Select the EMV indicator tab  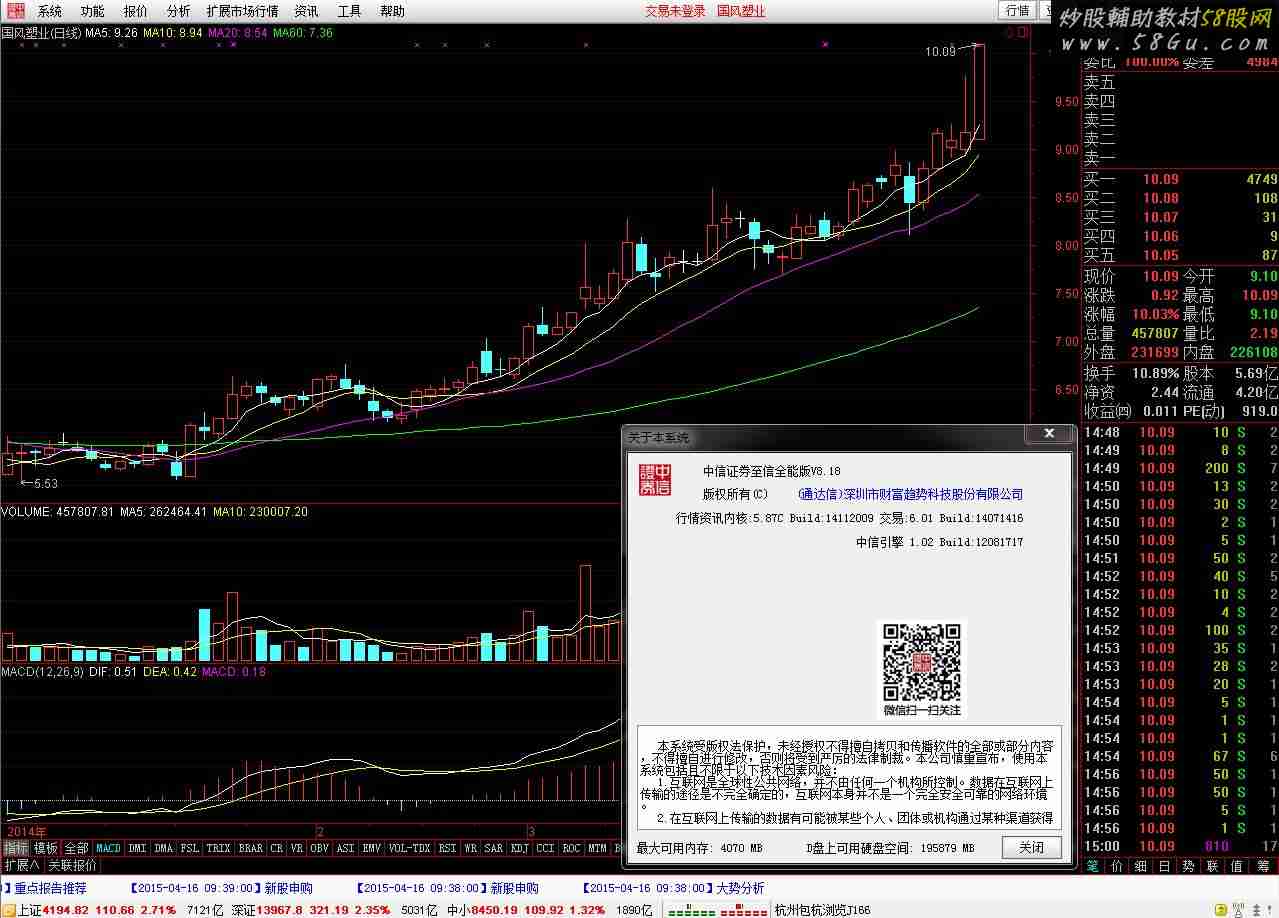pyautogui.click(x=371, y=848)
